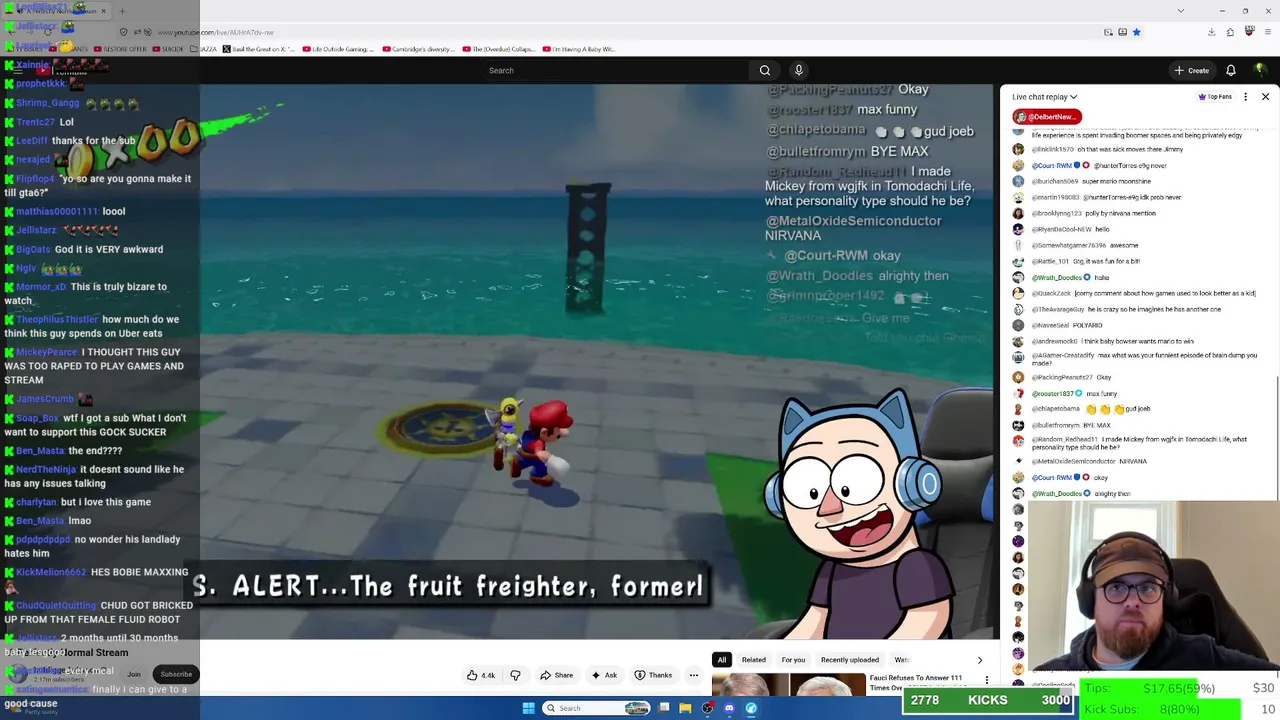1280x720 pixels.
Task: Click the PackingPeanuts27 'Okay' chat message
Action: 1062,377
